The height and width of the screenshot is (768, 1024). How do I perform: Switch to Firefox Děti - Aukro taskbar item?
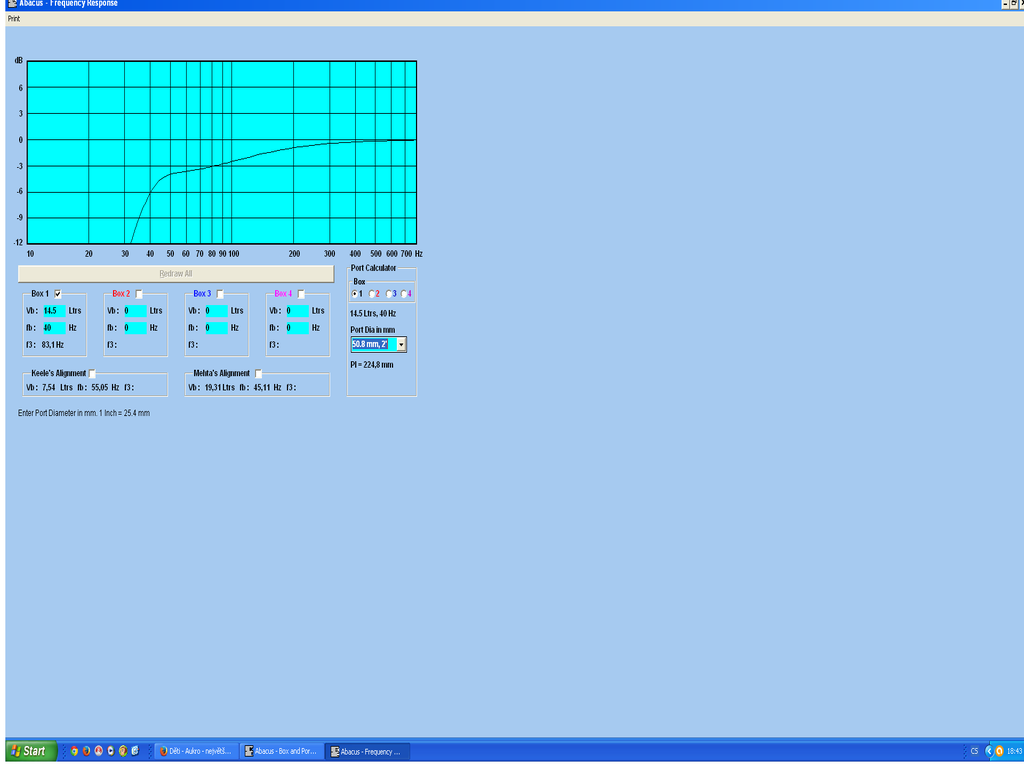point(196,751)
